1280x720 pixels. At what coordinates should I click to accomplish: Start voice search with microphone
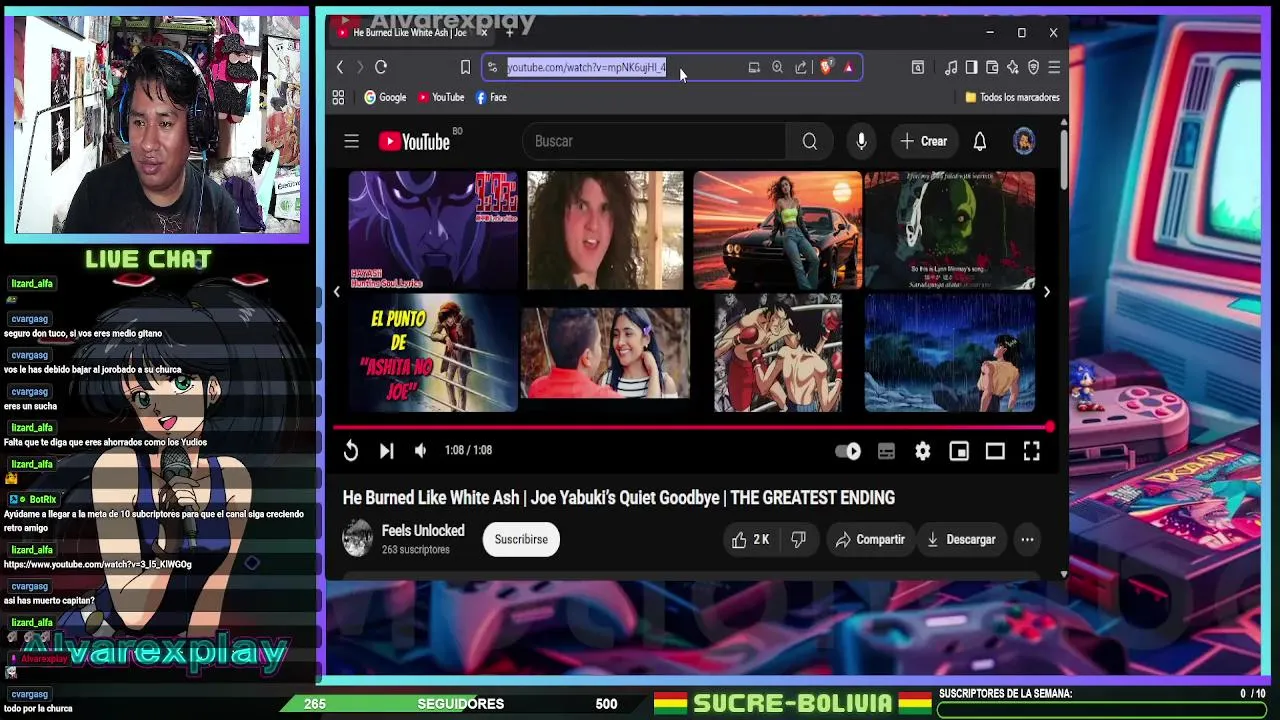pos(861,141)
